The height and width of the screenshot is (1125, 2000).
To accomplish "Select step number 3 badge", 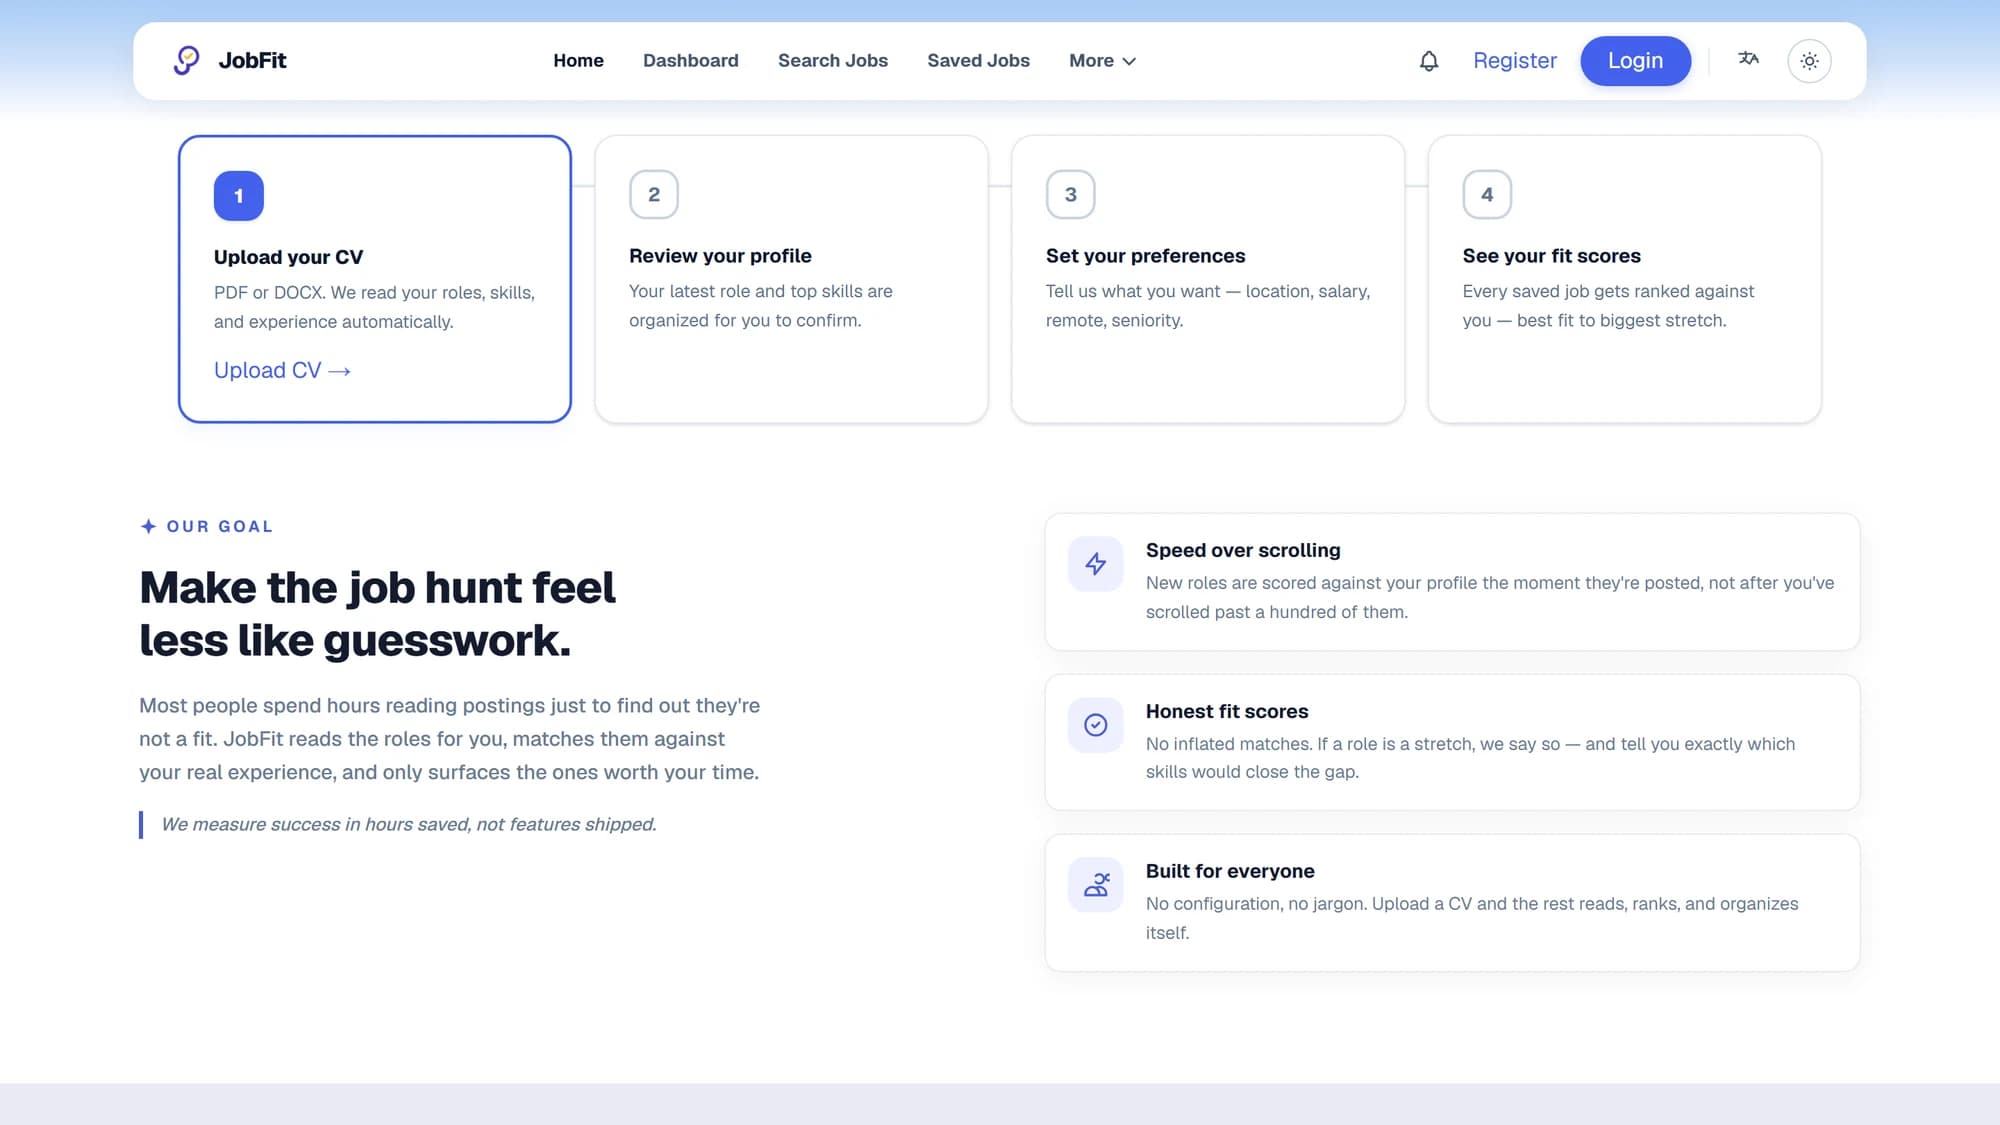I will (x=1071, y=194).
